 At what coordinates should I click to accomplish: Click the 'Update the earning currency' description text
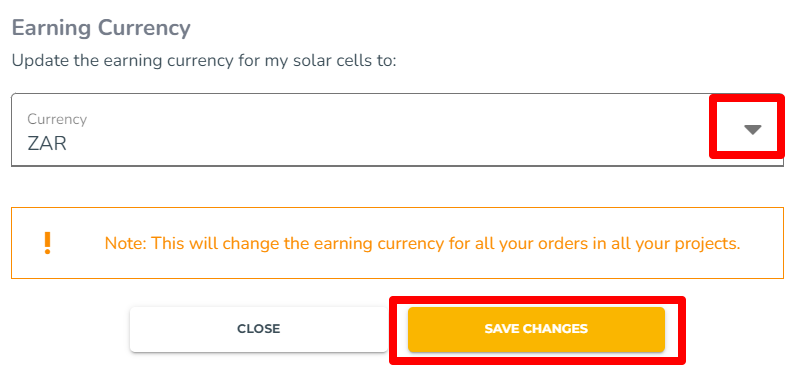[x=203, y=61]
